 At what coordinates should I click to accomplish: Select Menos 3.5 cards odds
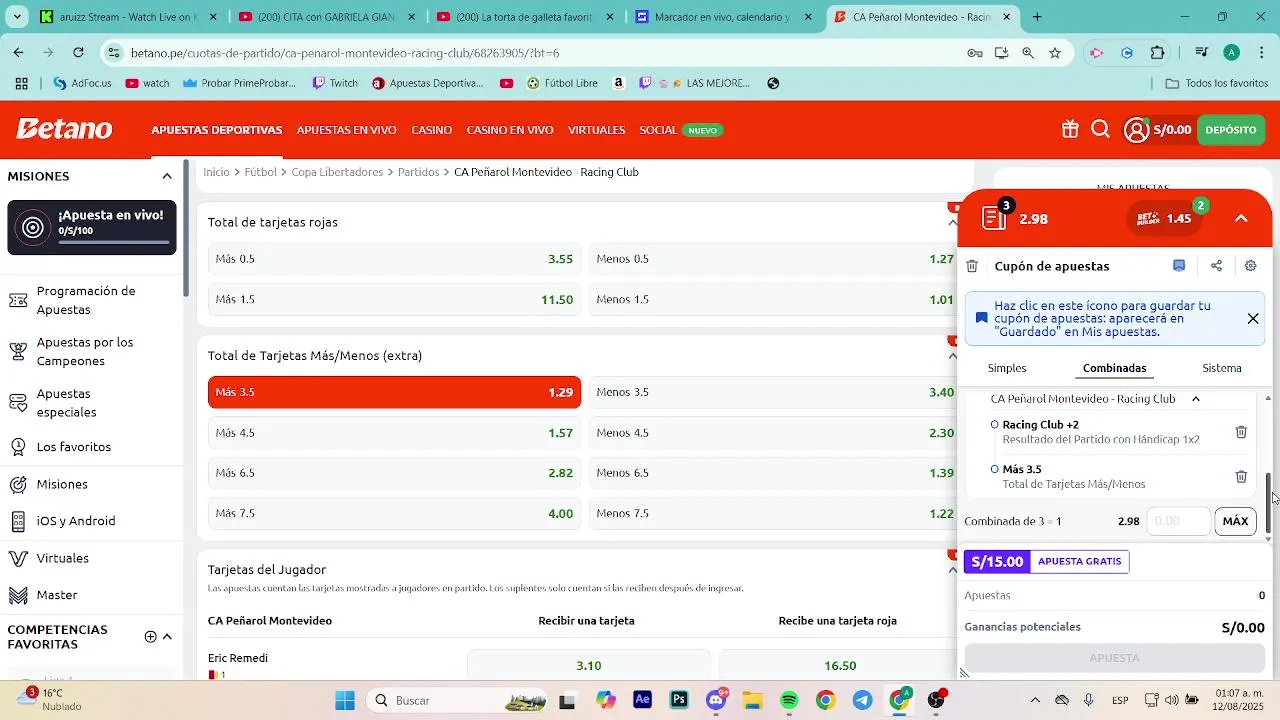[x=775, y=392]
